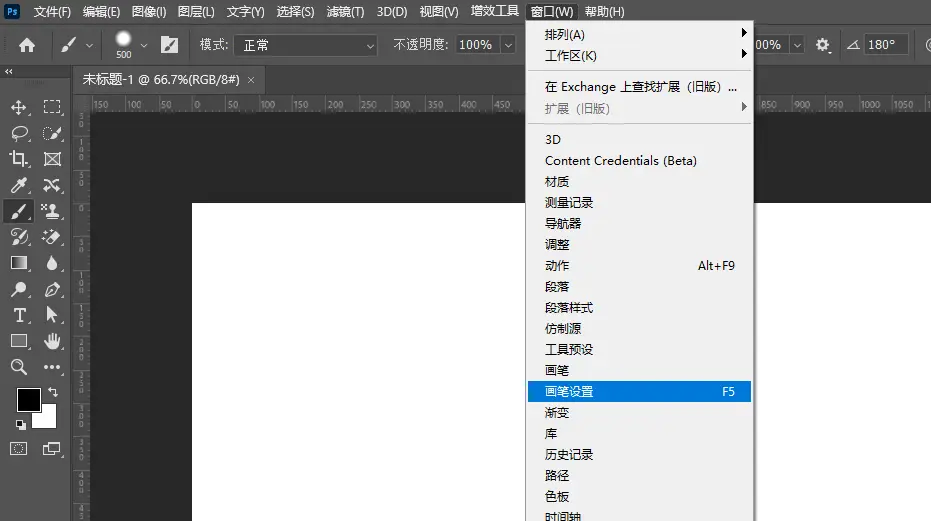
Task: Expand the 排列(A) submenu
Action: 639,34
